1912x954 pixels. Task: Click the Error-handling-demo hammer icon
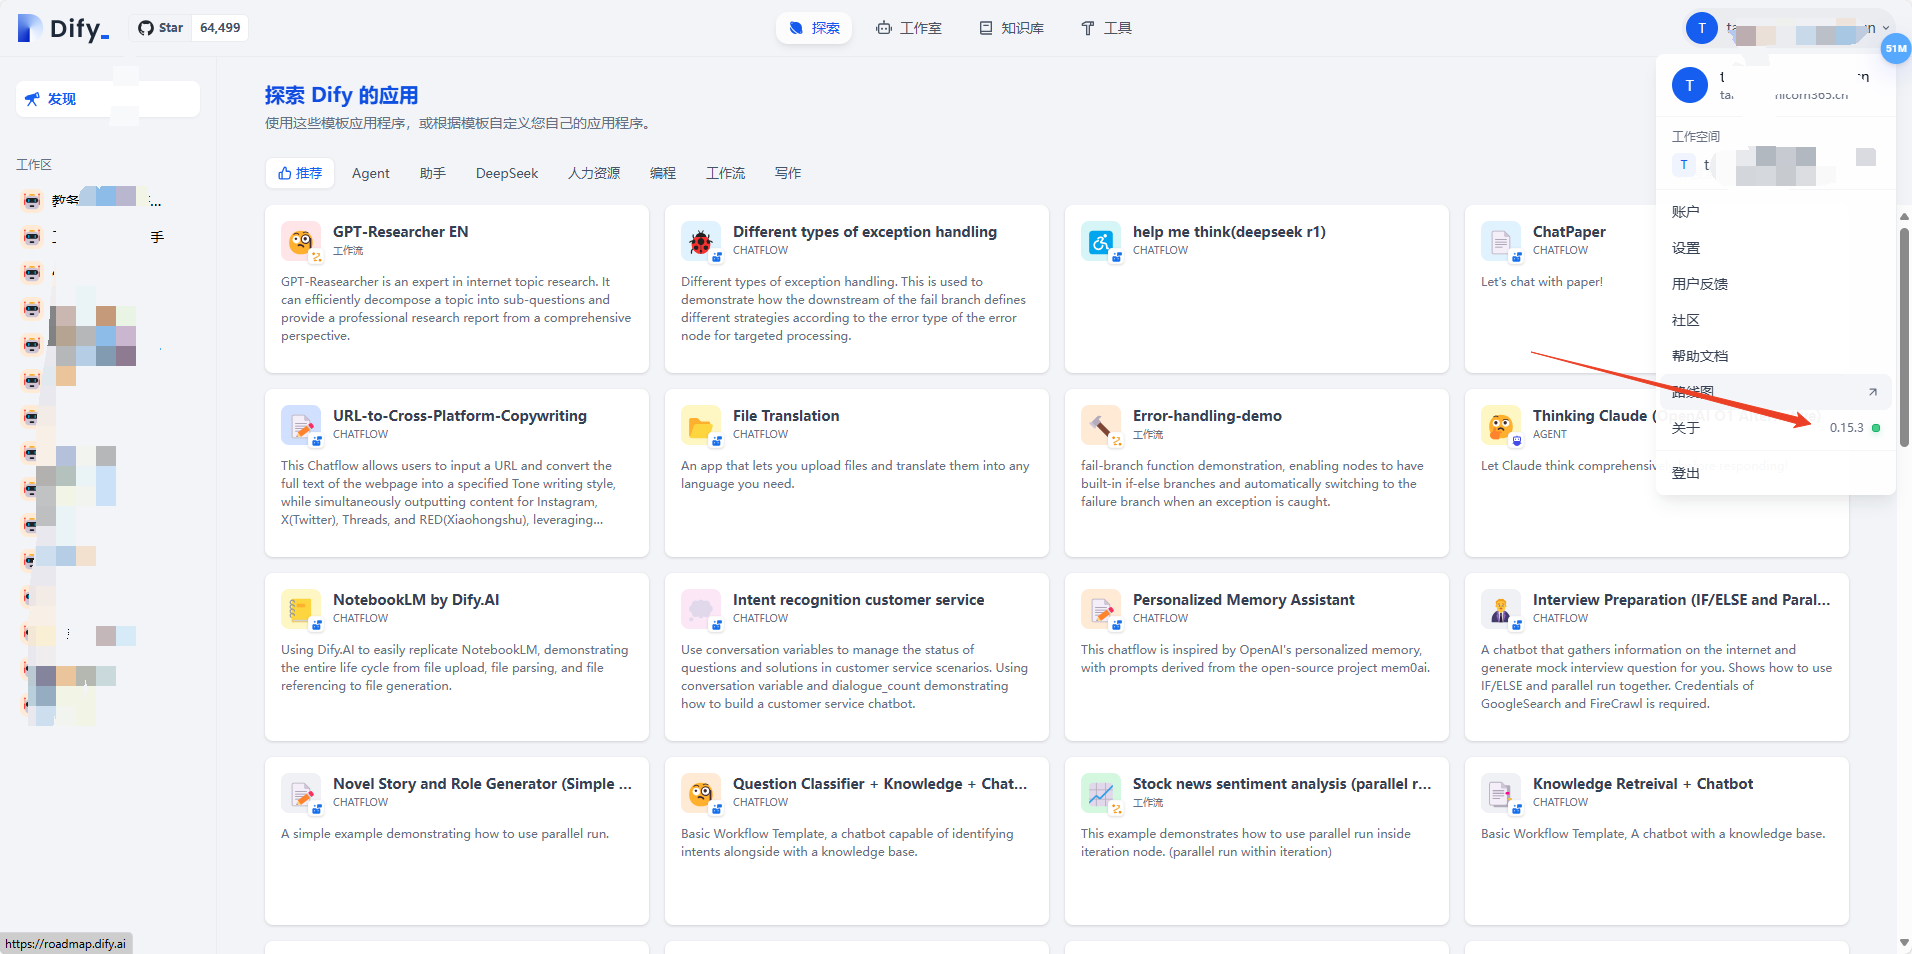(x=1101, y=425)
